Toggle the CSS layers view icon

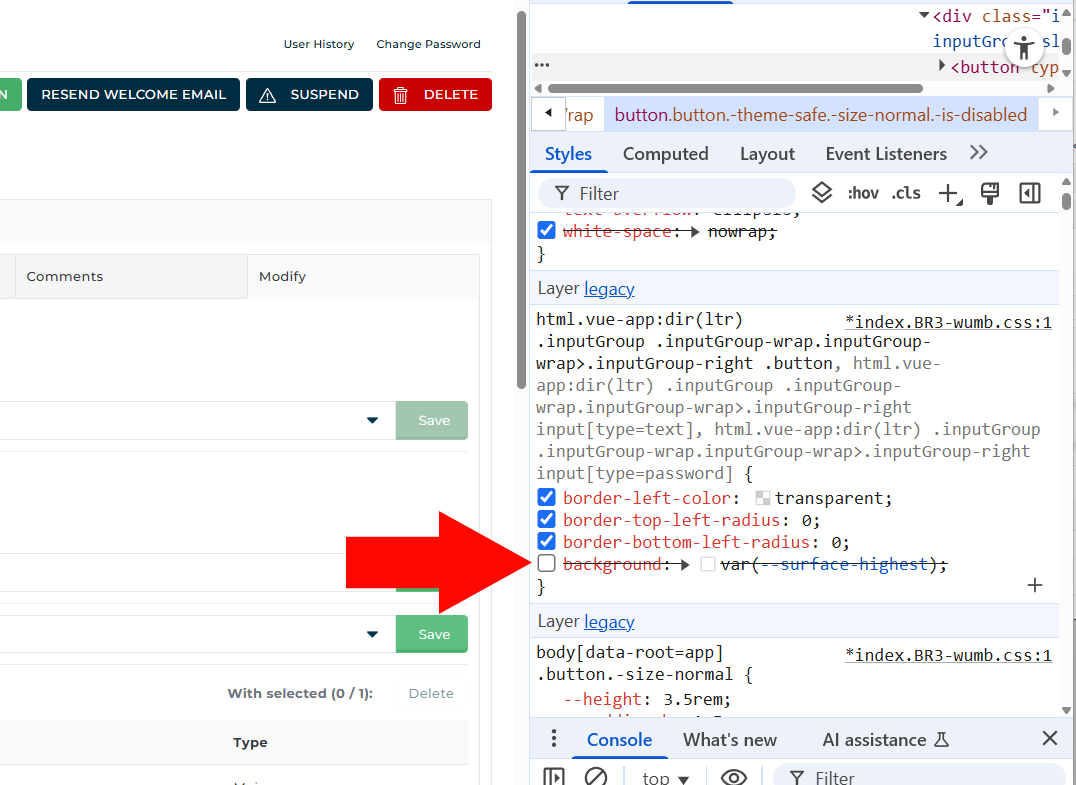821,193
